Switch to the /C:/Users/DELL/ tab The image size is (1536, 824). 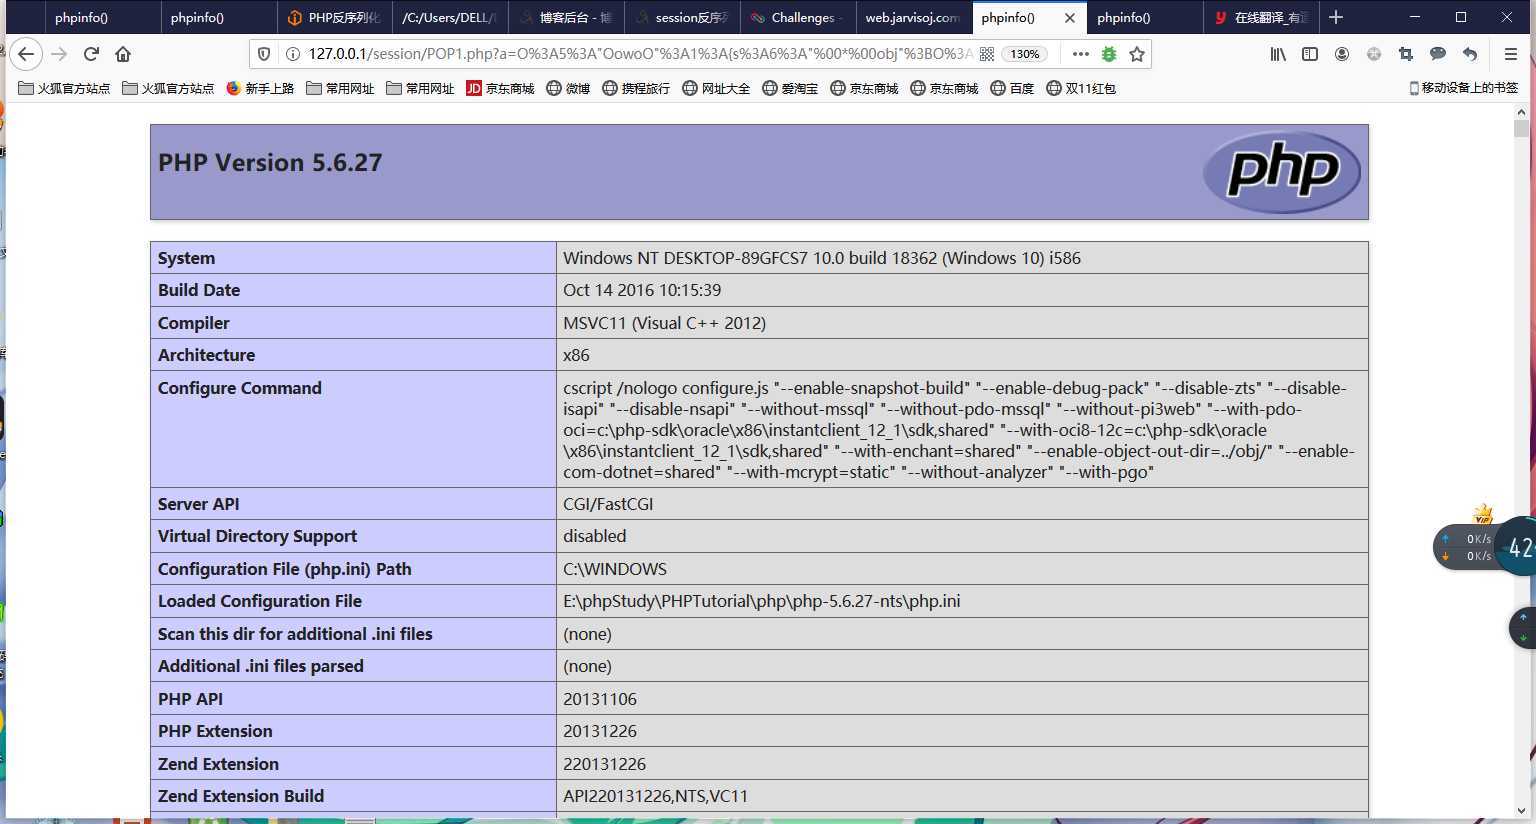(x=451, y=17)
